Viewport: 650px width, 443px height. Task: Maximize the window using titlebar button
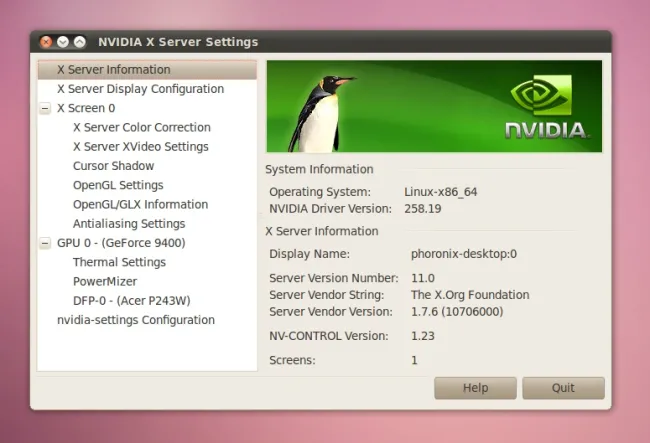pyautogui.click(x=80, y=42)
